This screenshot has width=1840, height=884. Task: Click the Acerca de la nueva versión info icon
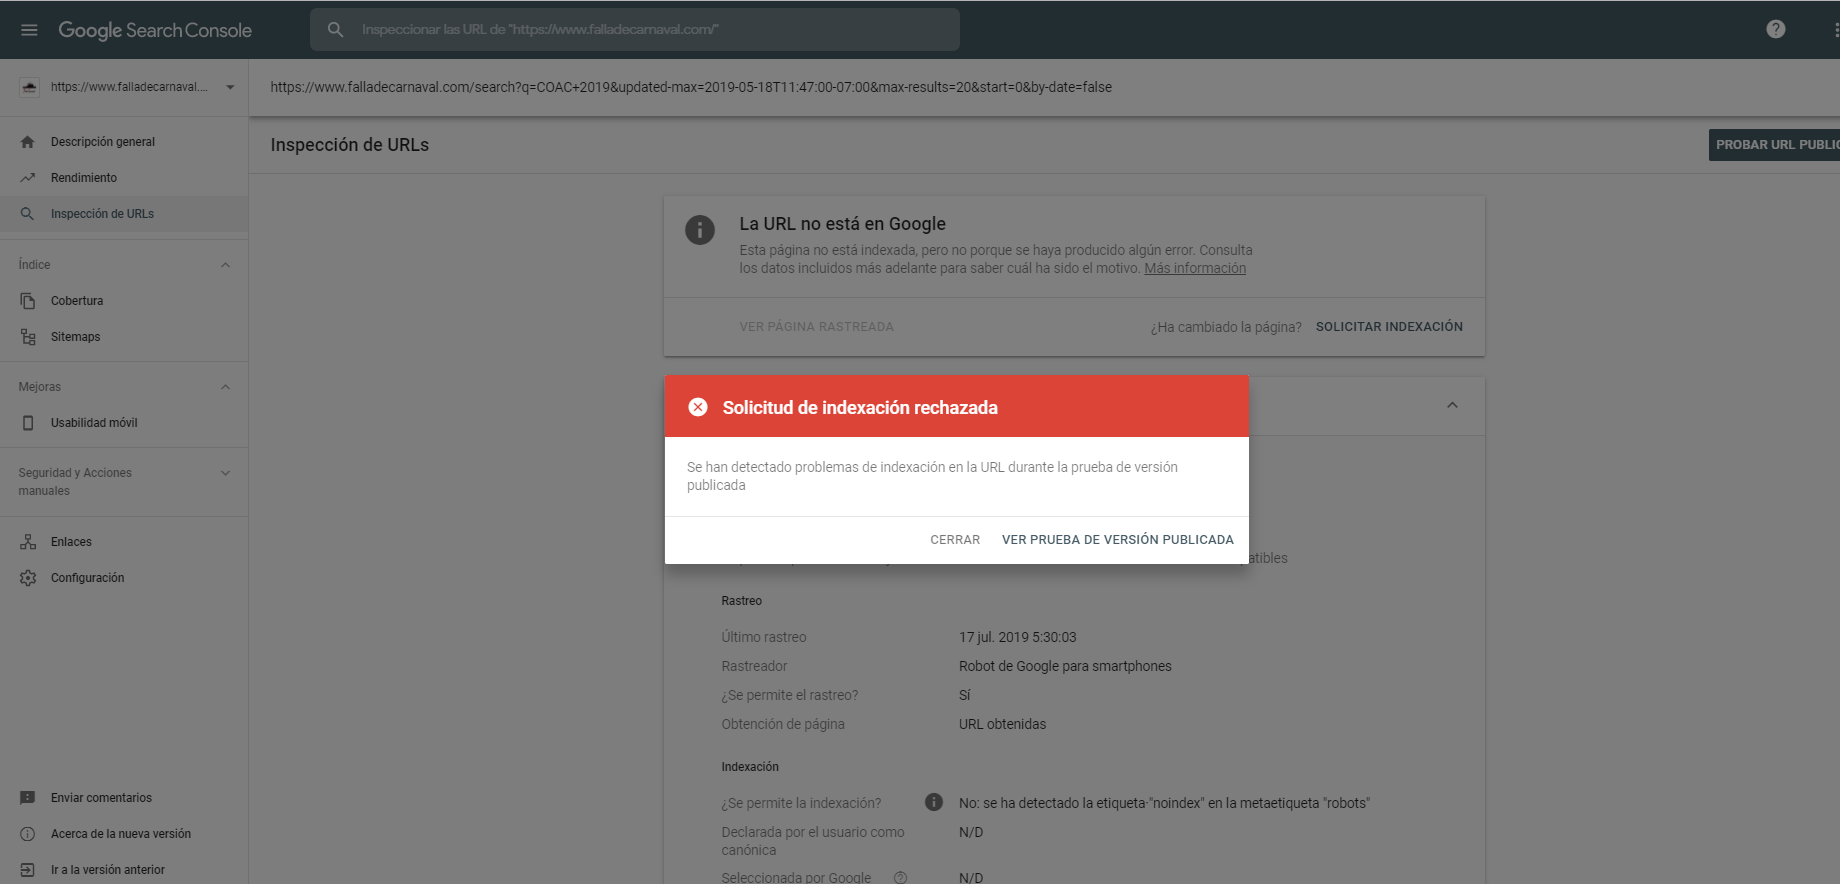click(x=28, y=834)
